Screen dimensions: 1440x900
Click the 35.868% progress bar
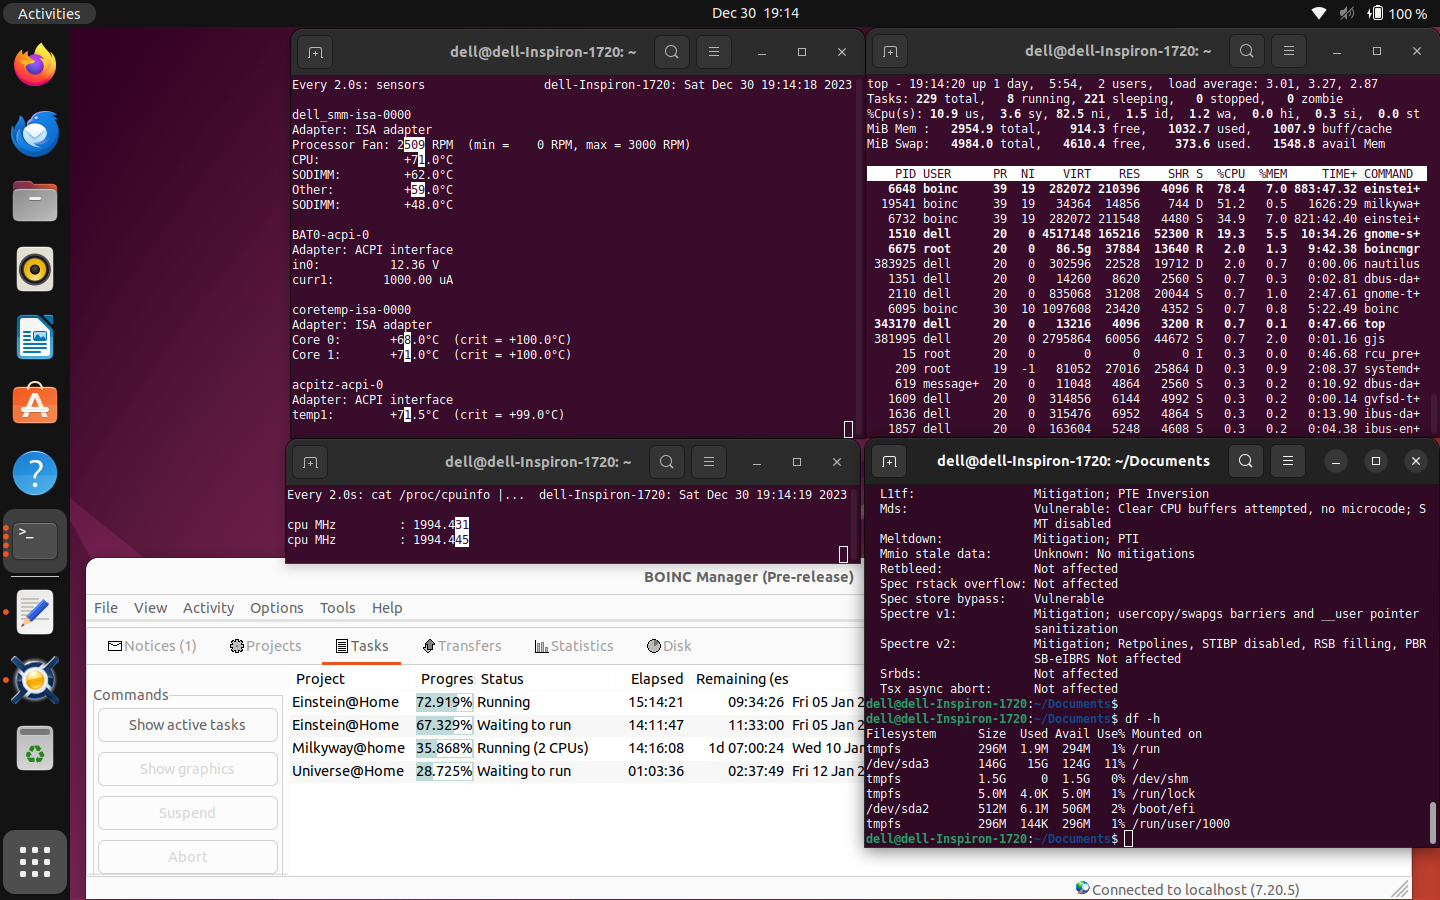point(444,748)
